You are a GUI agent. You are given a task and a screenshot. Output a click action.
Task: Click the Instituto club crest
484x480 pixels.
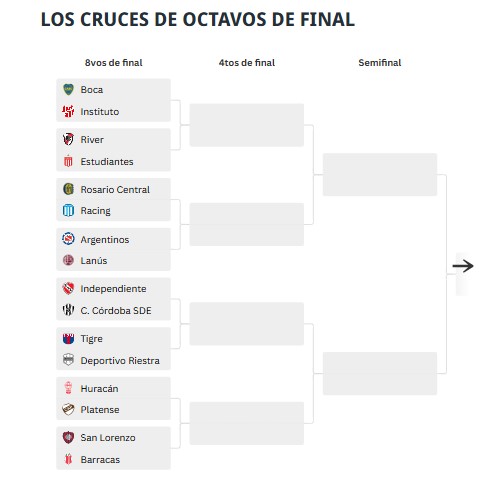pos(68,111)
